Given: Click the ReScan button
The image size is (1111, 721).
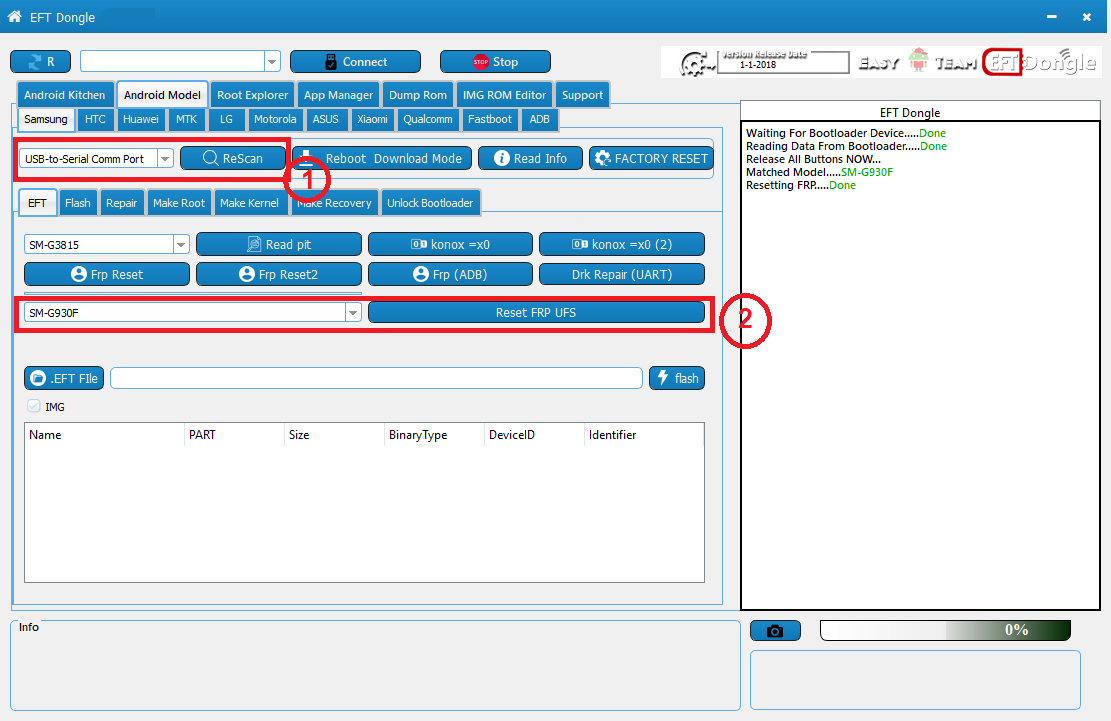Looking at the screenshot, I should [x=232, y=158].
